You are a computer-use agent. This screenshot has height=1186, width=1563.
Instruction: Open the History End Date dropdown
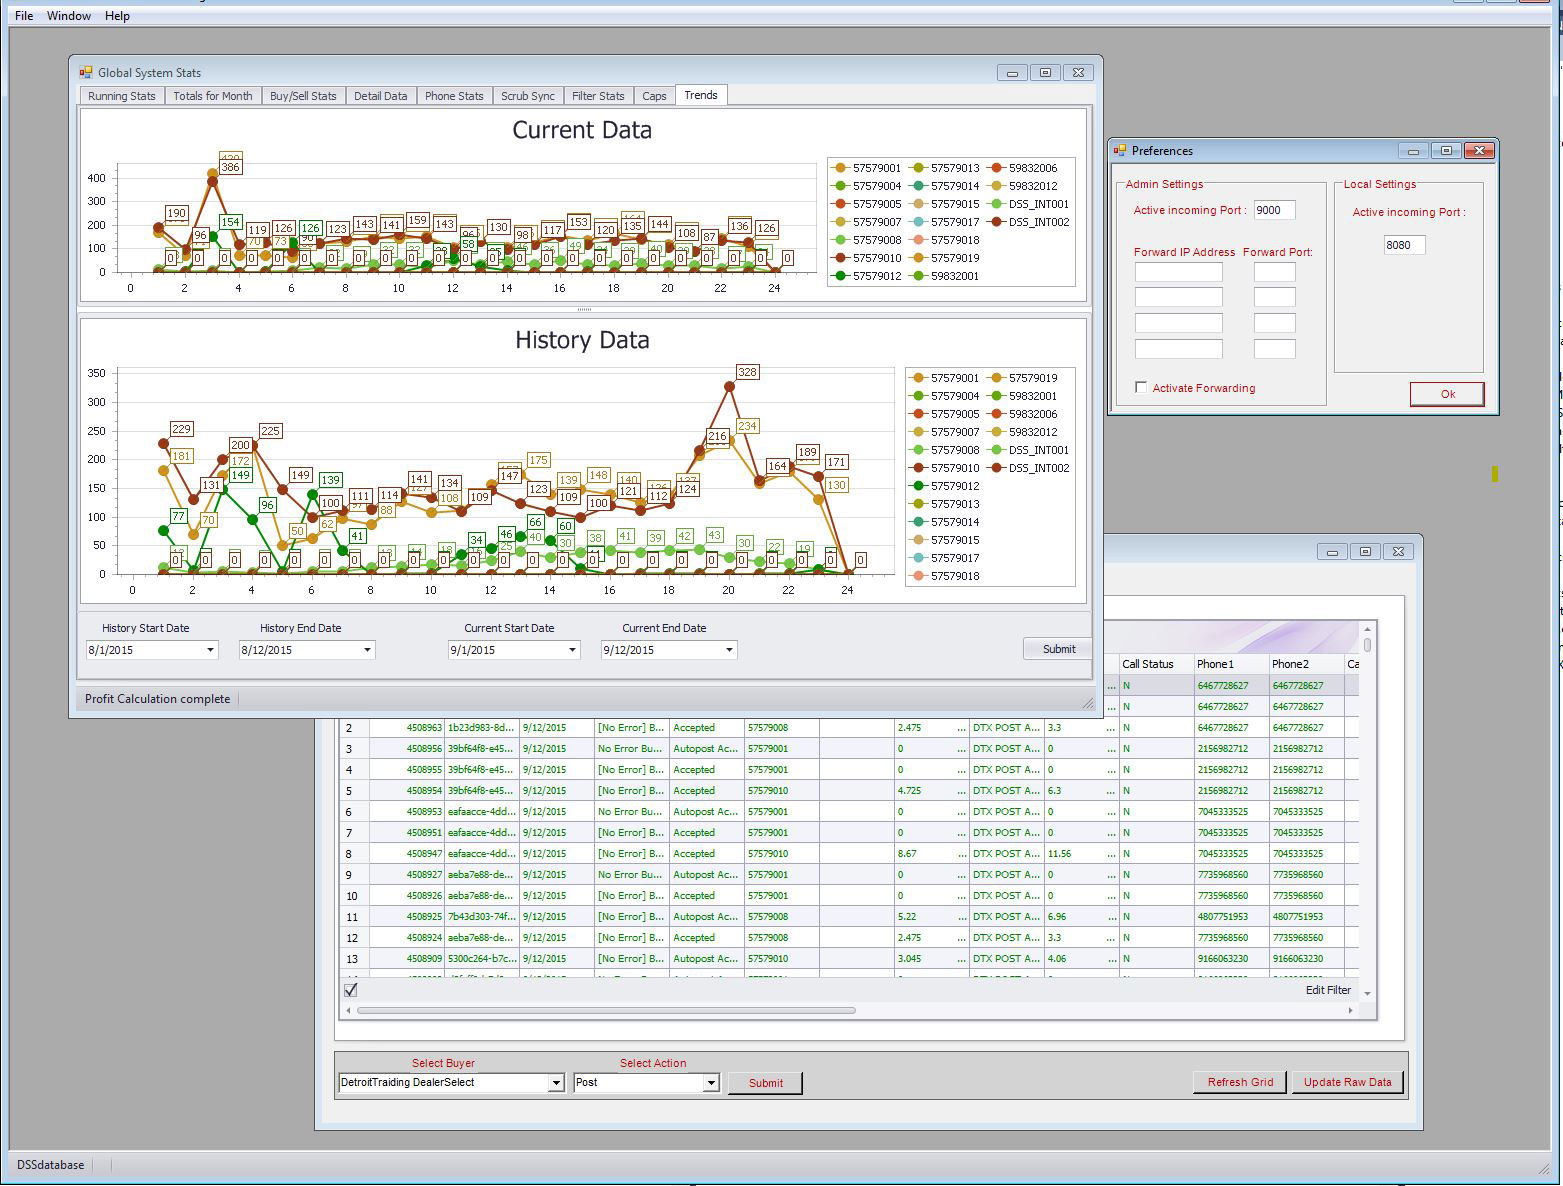point(367,650)
